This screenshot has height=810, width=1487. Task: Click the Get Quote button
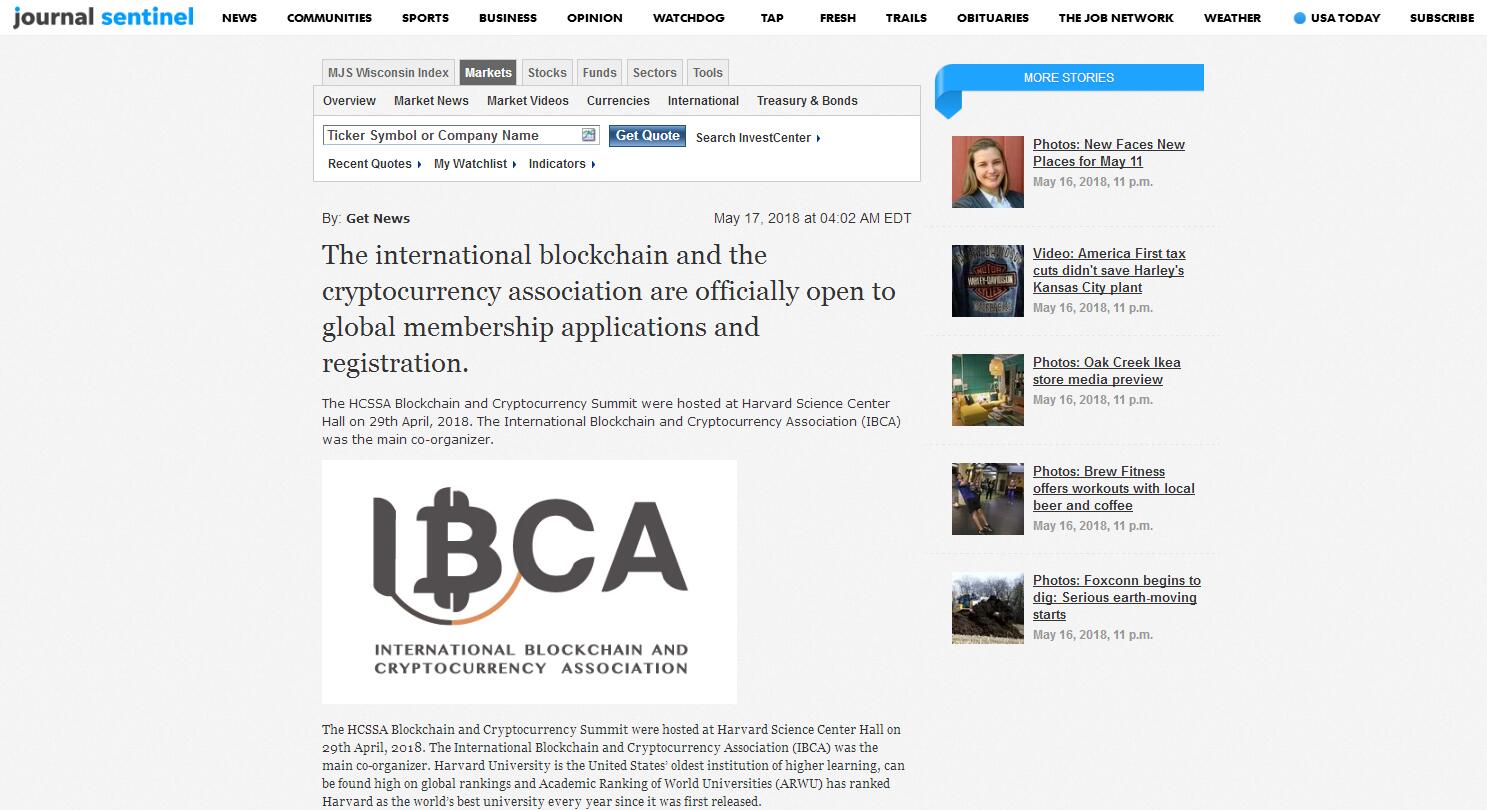pyautogui.click(x=648, y=136)
